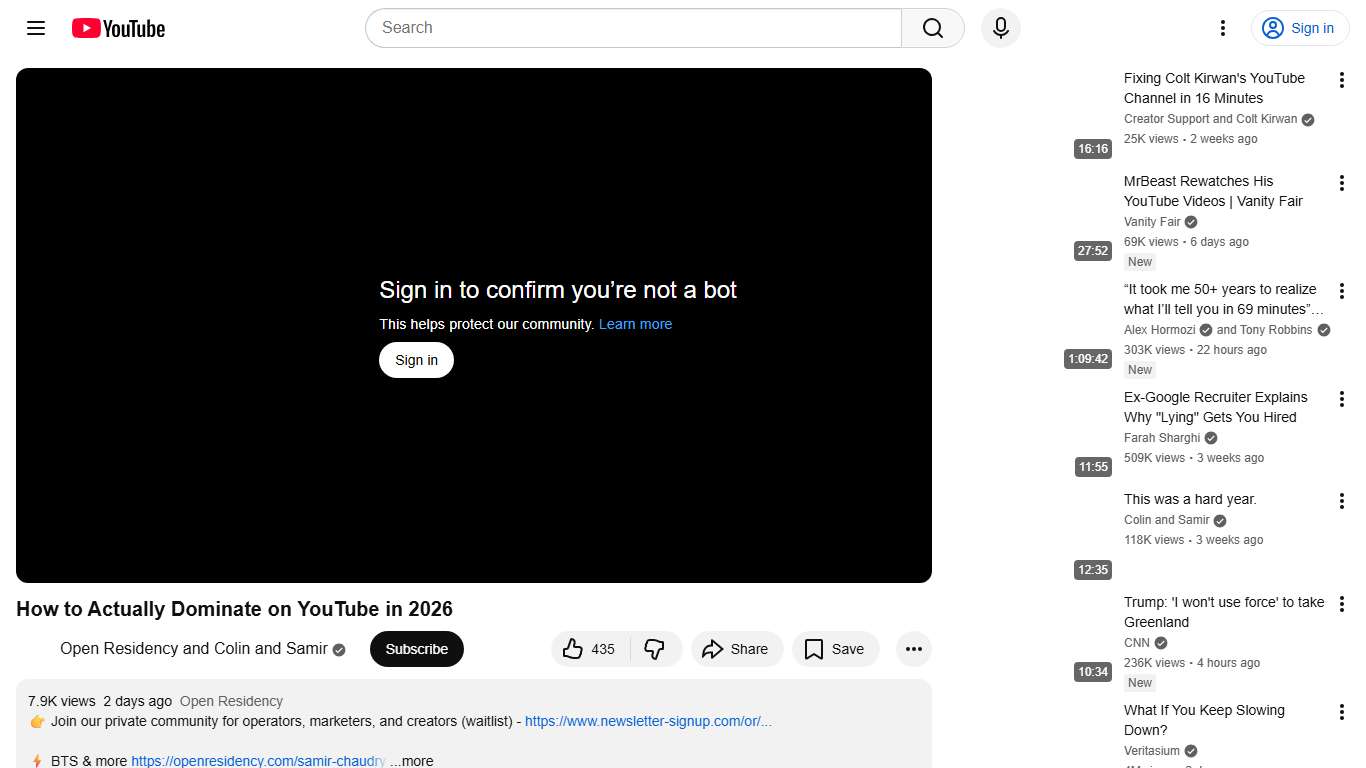This screenshot has height=768, width=1366.
Task: Visit the Open Residency channel
Action: pos(231,701)
